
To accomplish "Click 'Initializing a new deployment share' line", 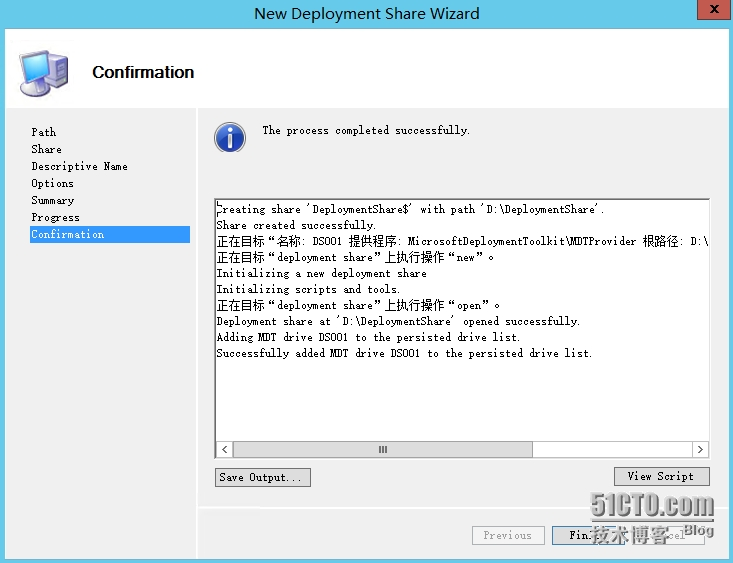I will click(x=322, y=273).
